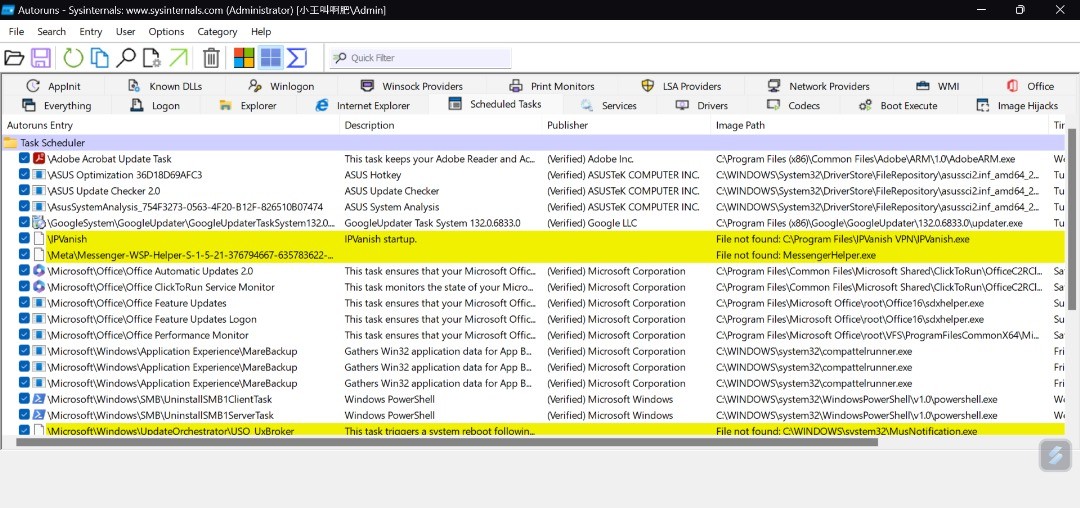Viewport: 1080px width, 508px height.
Task: Uncheck ASUS Optimization 36D18D69AFC3 checkbox
Action: pos(25,175)
